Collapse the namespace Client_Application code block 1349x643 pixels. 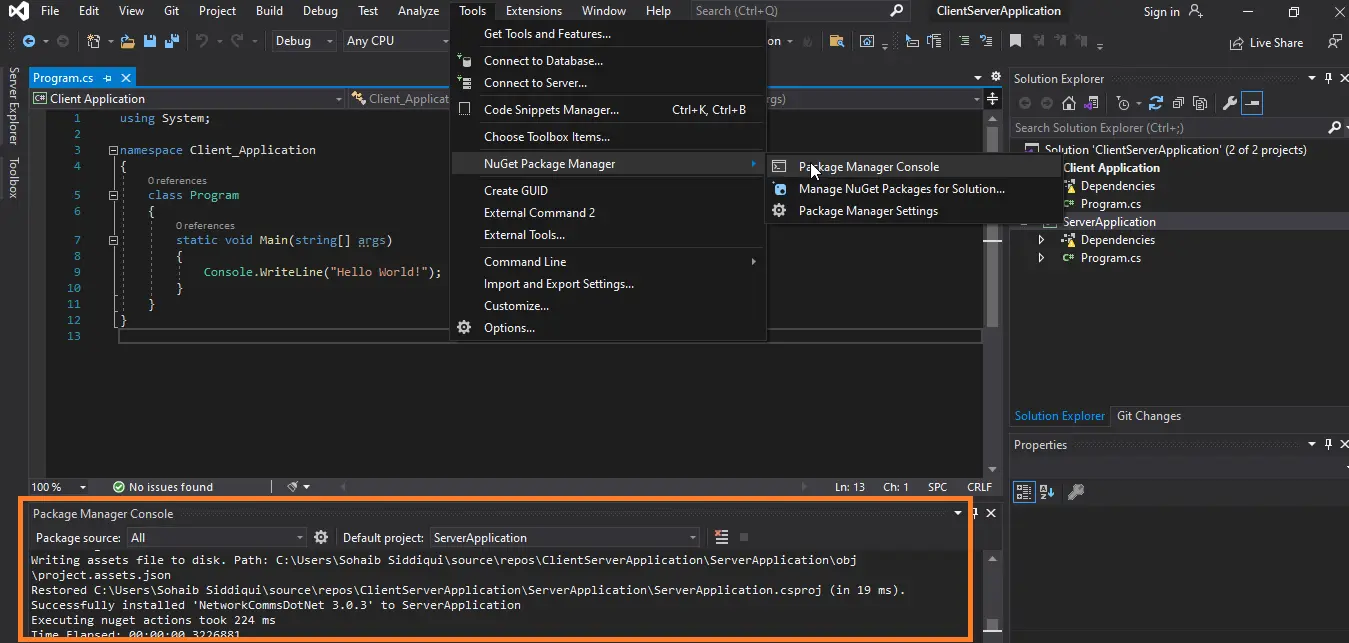(x=113, y=150)
